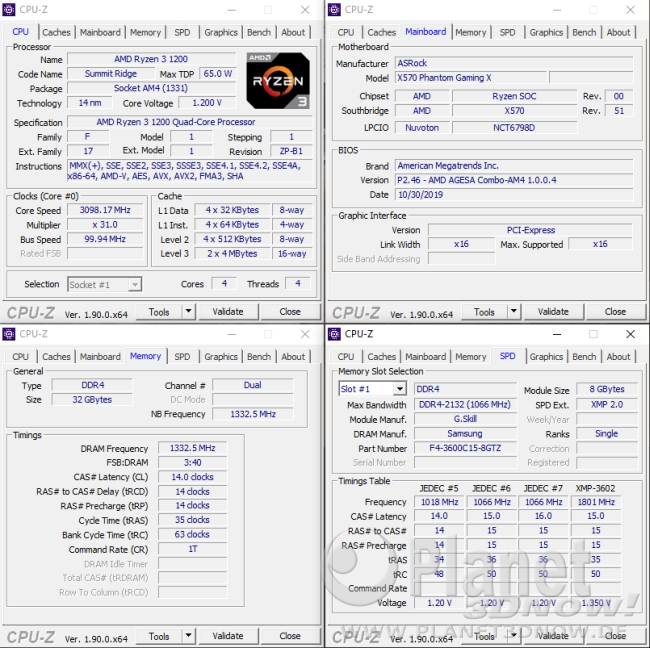Click the 'ASRock' manufacturer field
The height and width of the screenshot is (648, 650).
tap(514, 63)
